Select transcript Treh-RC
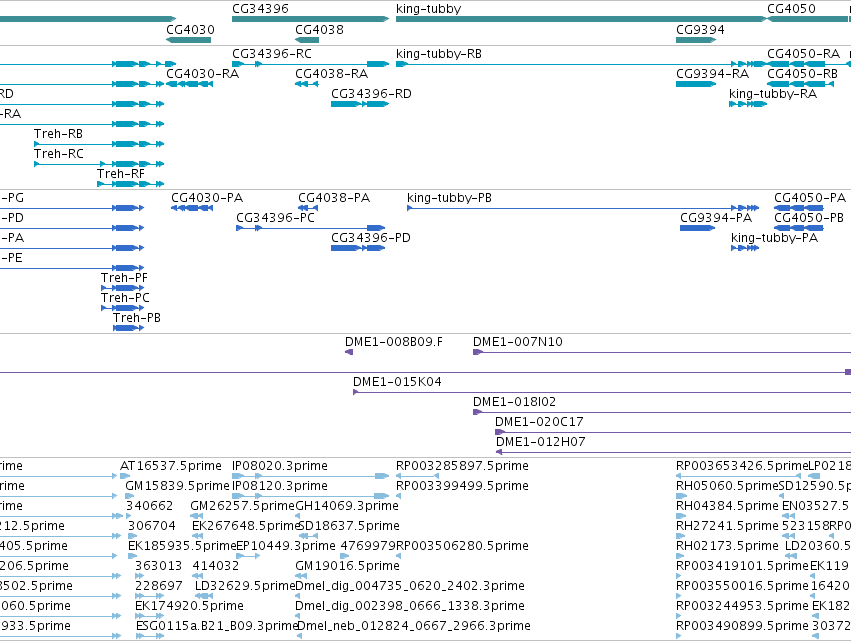This screenshot has height=641, width=851. [99, 164]
